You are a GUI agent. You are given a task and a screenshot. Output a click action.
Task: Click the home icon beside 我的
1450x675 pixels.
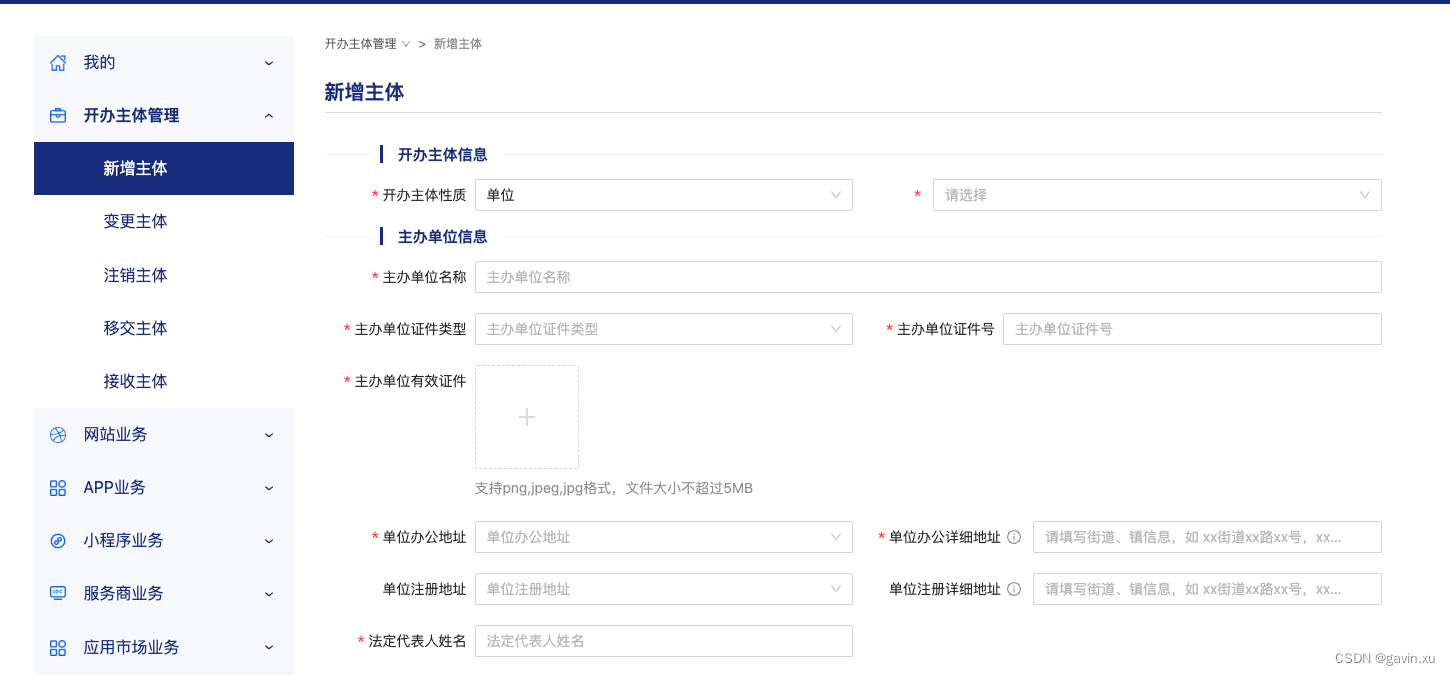coord(58,63)
